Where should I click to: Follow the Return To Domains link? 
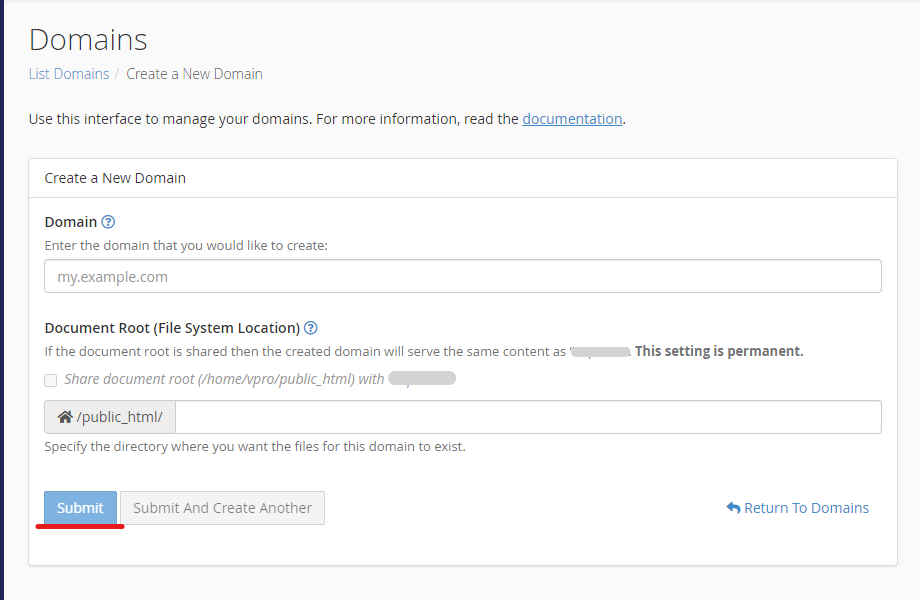pos(806,508)
